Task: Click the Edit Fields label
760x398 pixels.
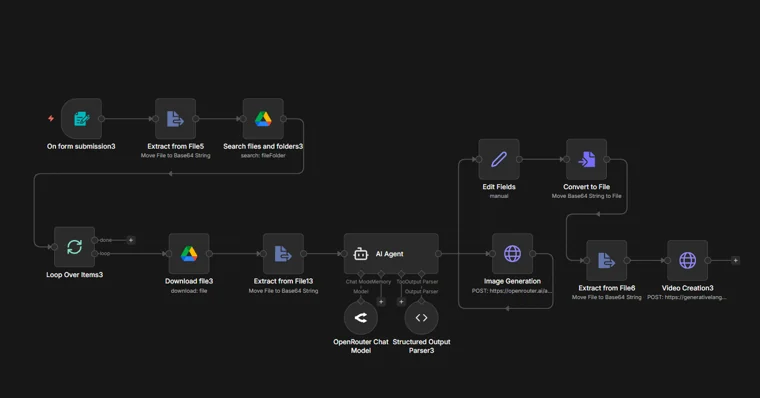Action: [x=499, y=187]
